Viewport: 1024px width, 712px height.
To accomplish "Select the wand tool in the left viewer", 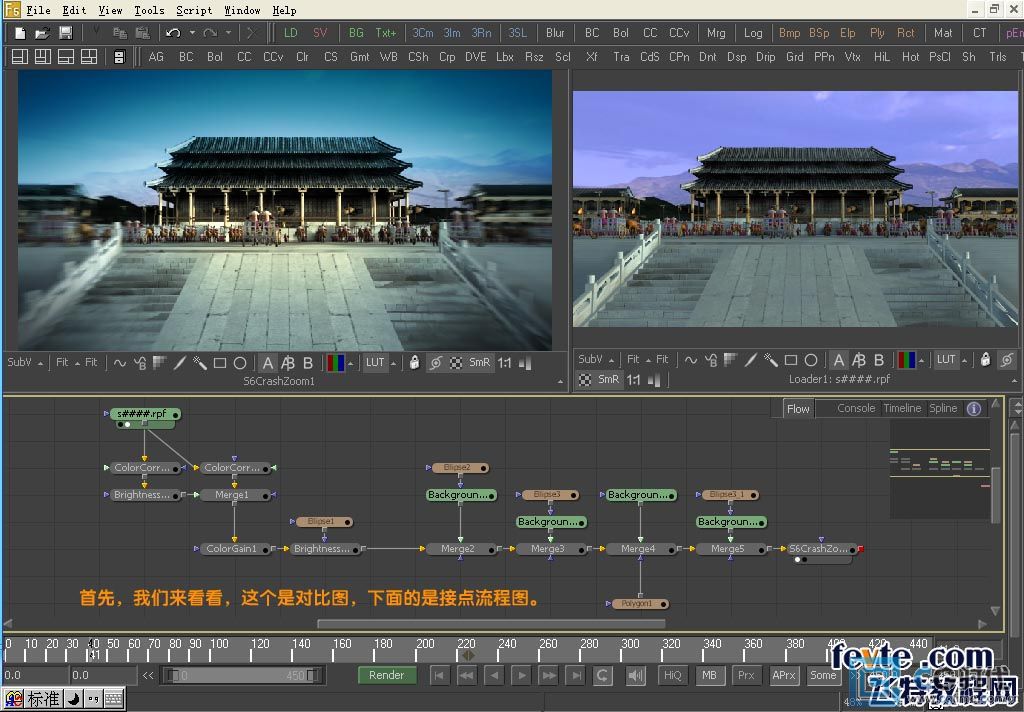I will (x=200, y=363).
